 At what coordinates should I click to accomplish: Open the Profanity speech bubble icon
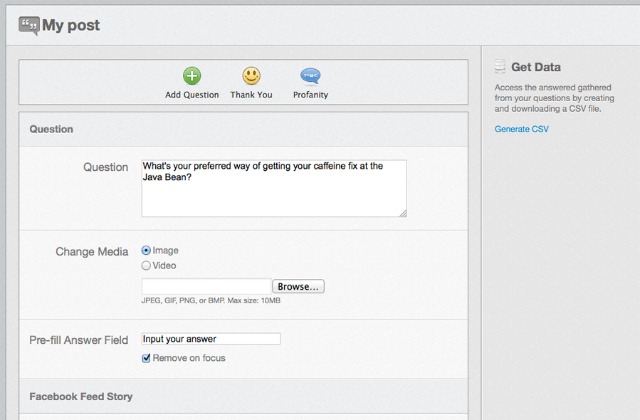[x=311, y=76]
